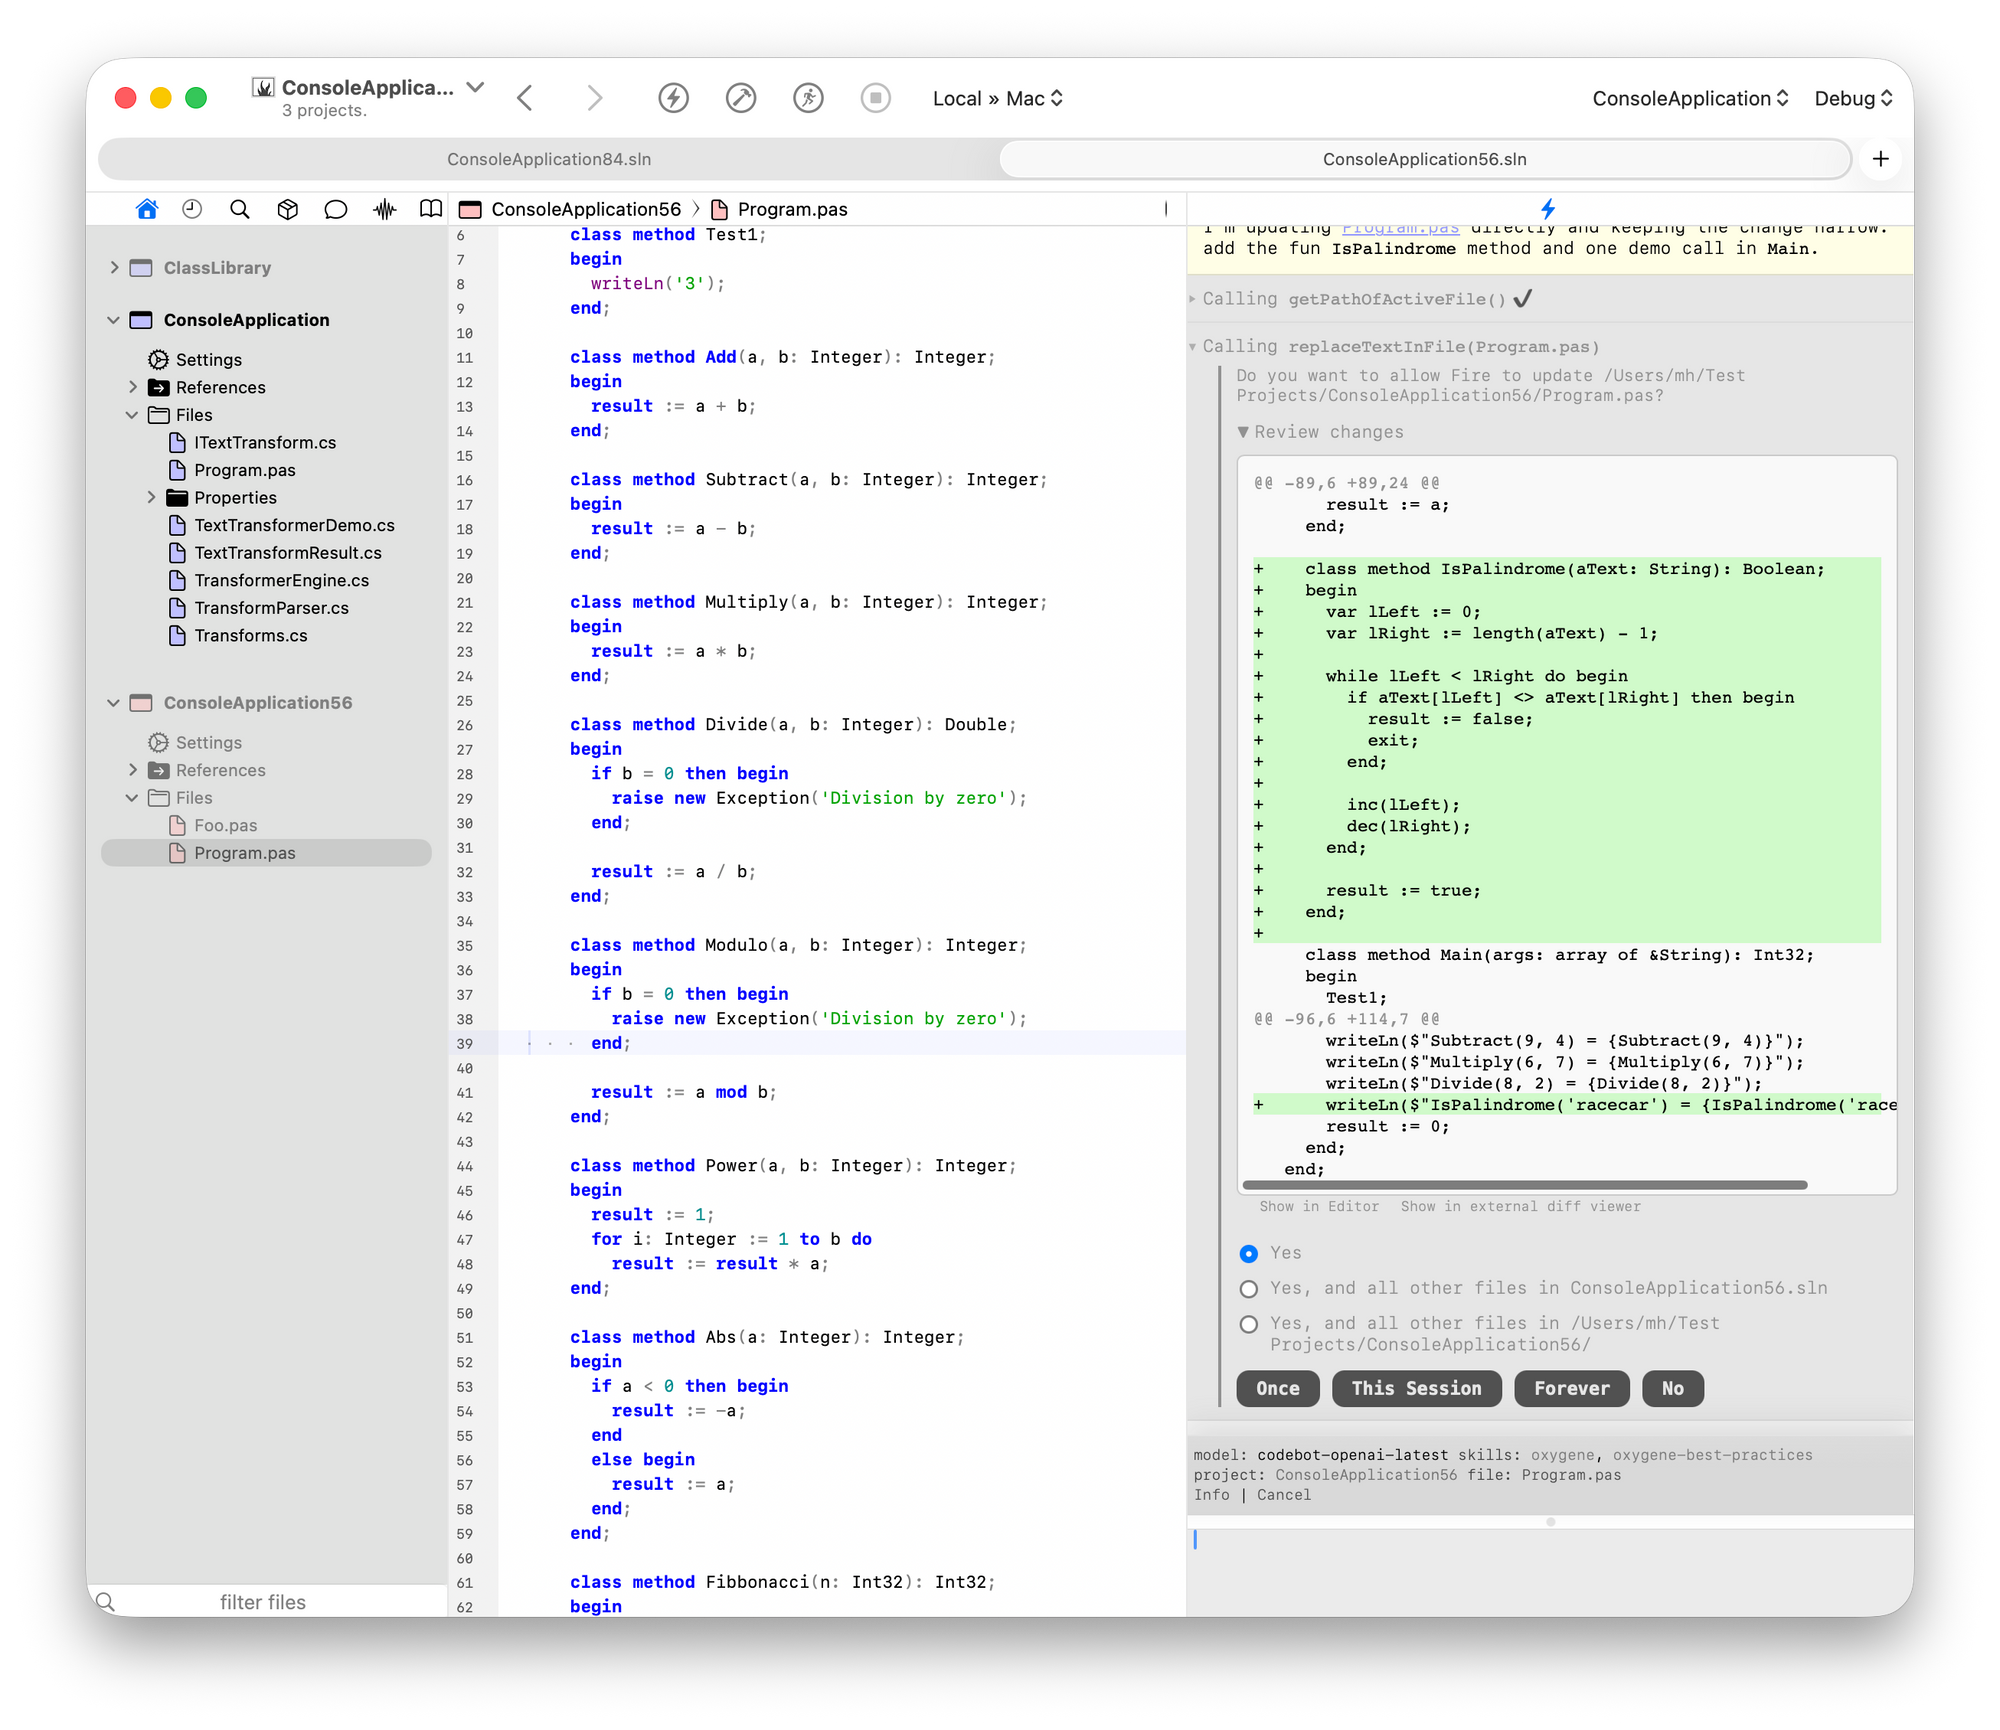Click ConsoleApplication56 in editor breadcrumb
The height and width of the screenshot is (1730, 2000).
tap(585, 209)
